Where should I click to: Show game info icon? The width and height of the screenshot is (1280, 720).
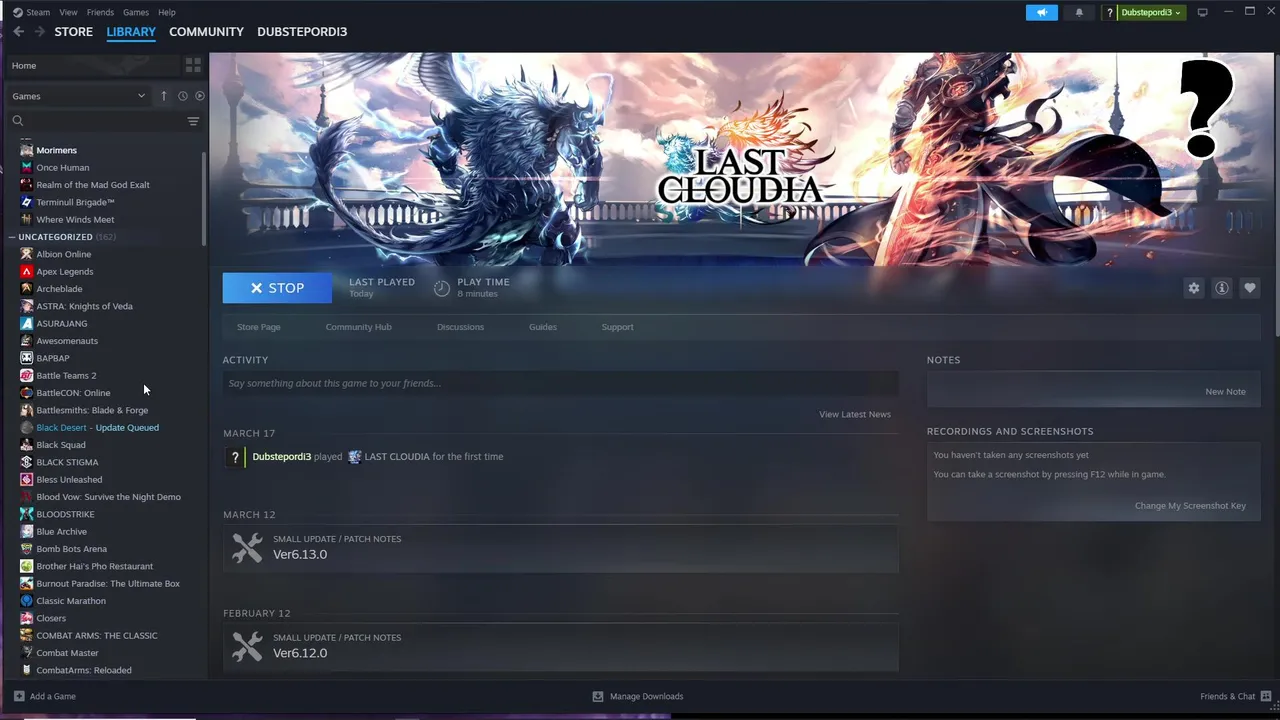point(1221,288)
